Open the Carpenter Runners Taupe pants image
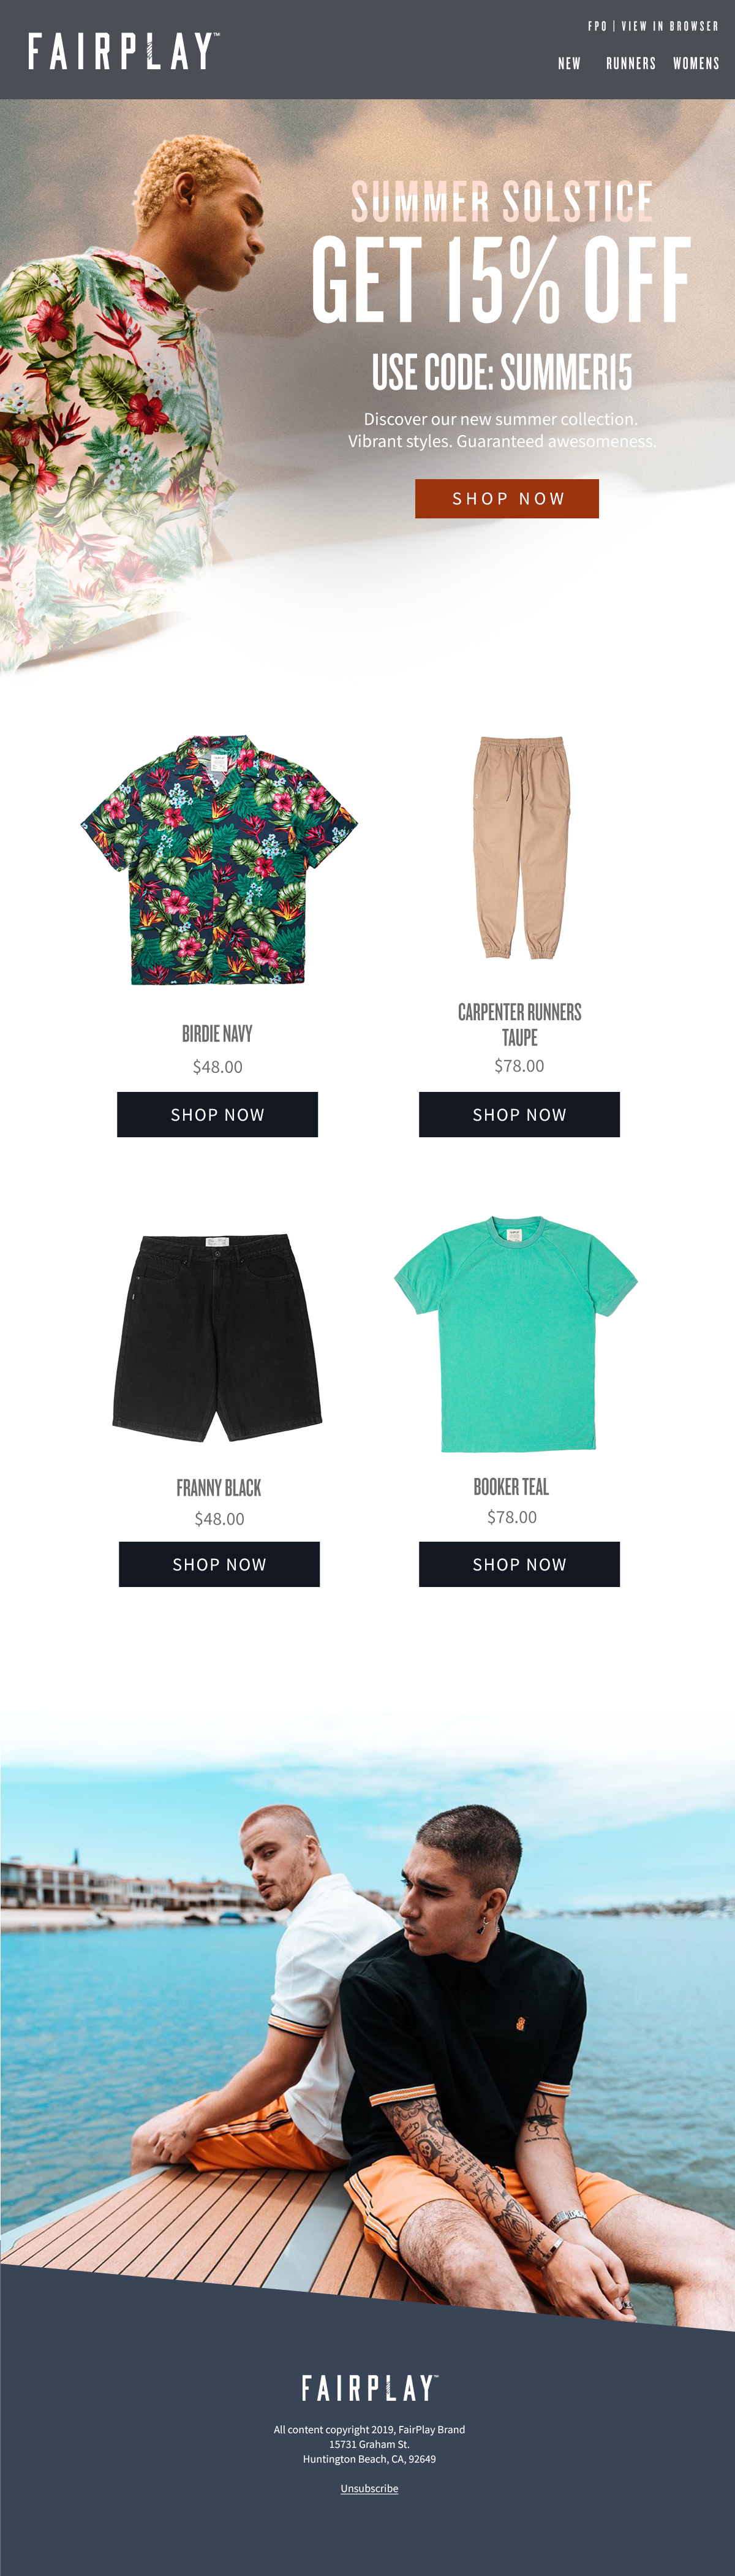The width and height of the screenshot is (735, 2576). [x=520, y=848]
